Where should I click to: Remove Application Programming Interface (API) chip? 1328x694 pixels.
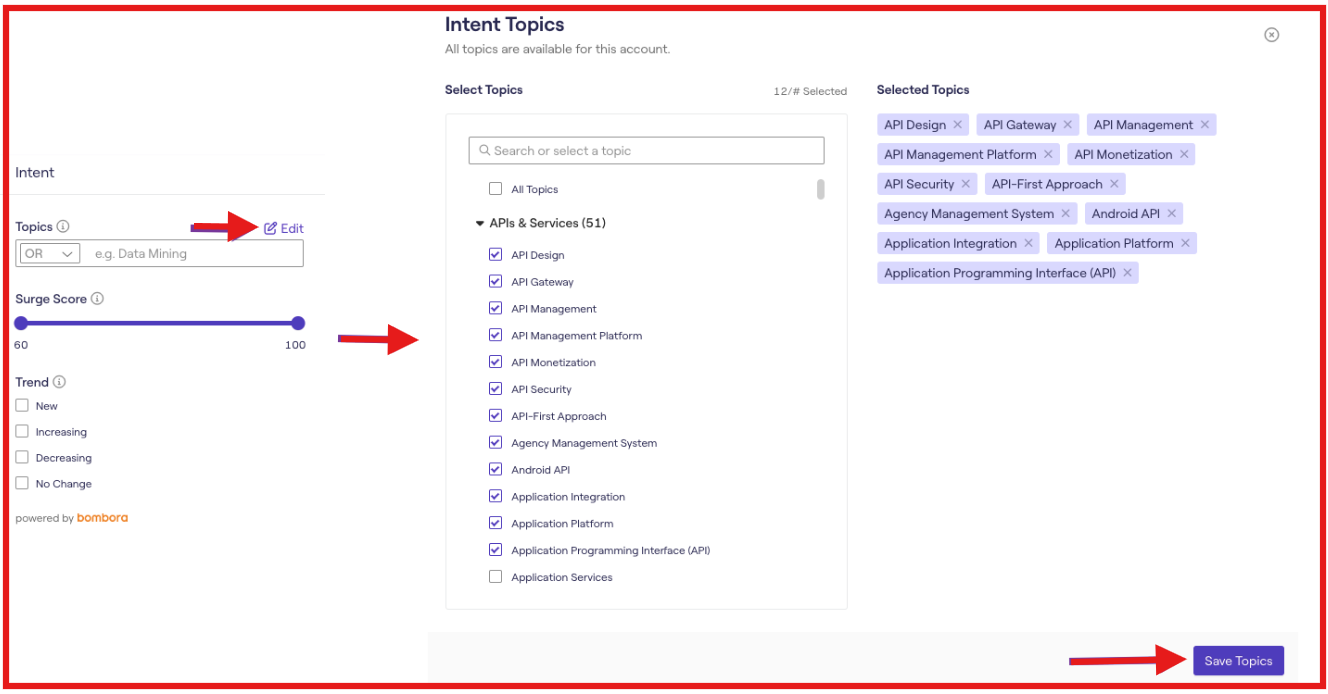(x=1128, y=273)
